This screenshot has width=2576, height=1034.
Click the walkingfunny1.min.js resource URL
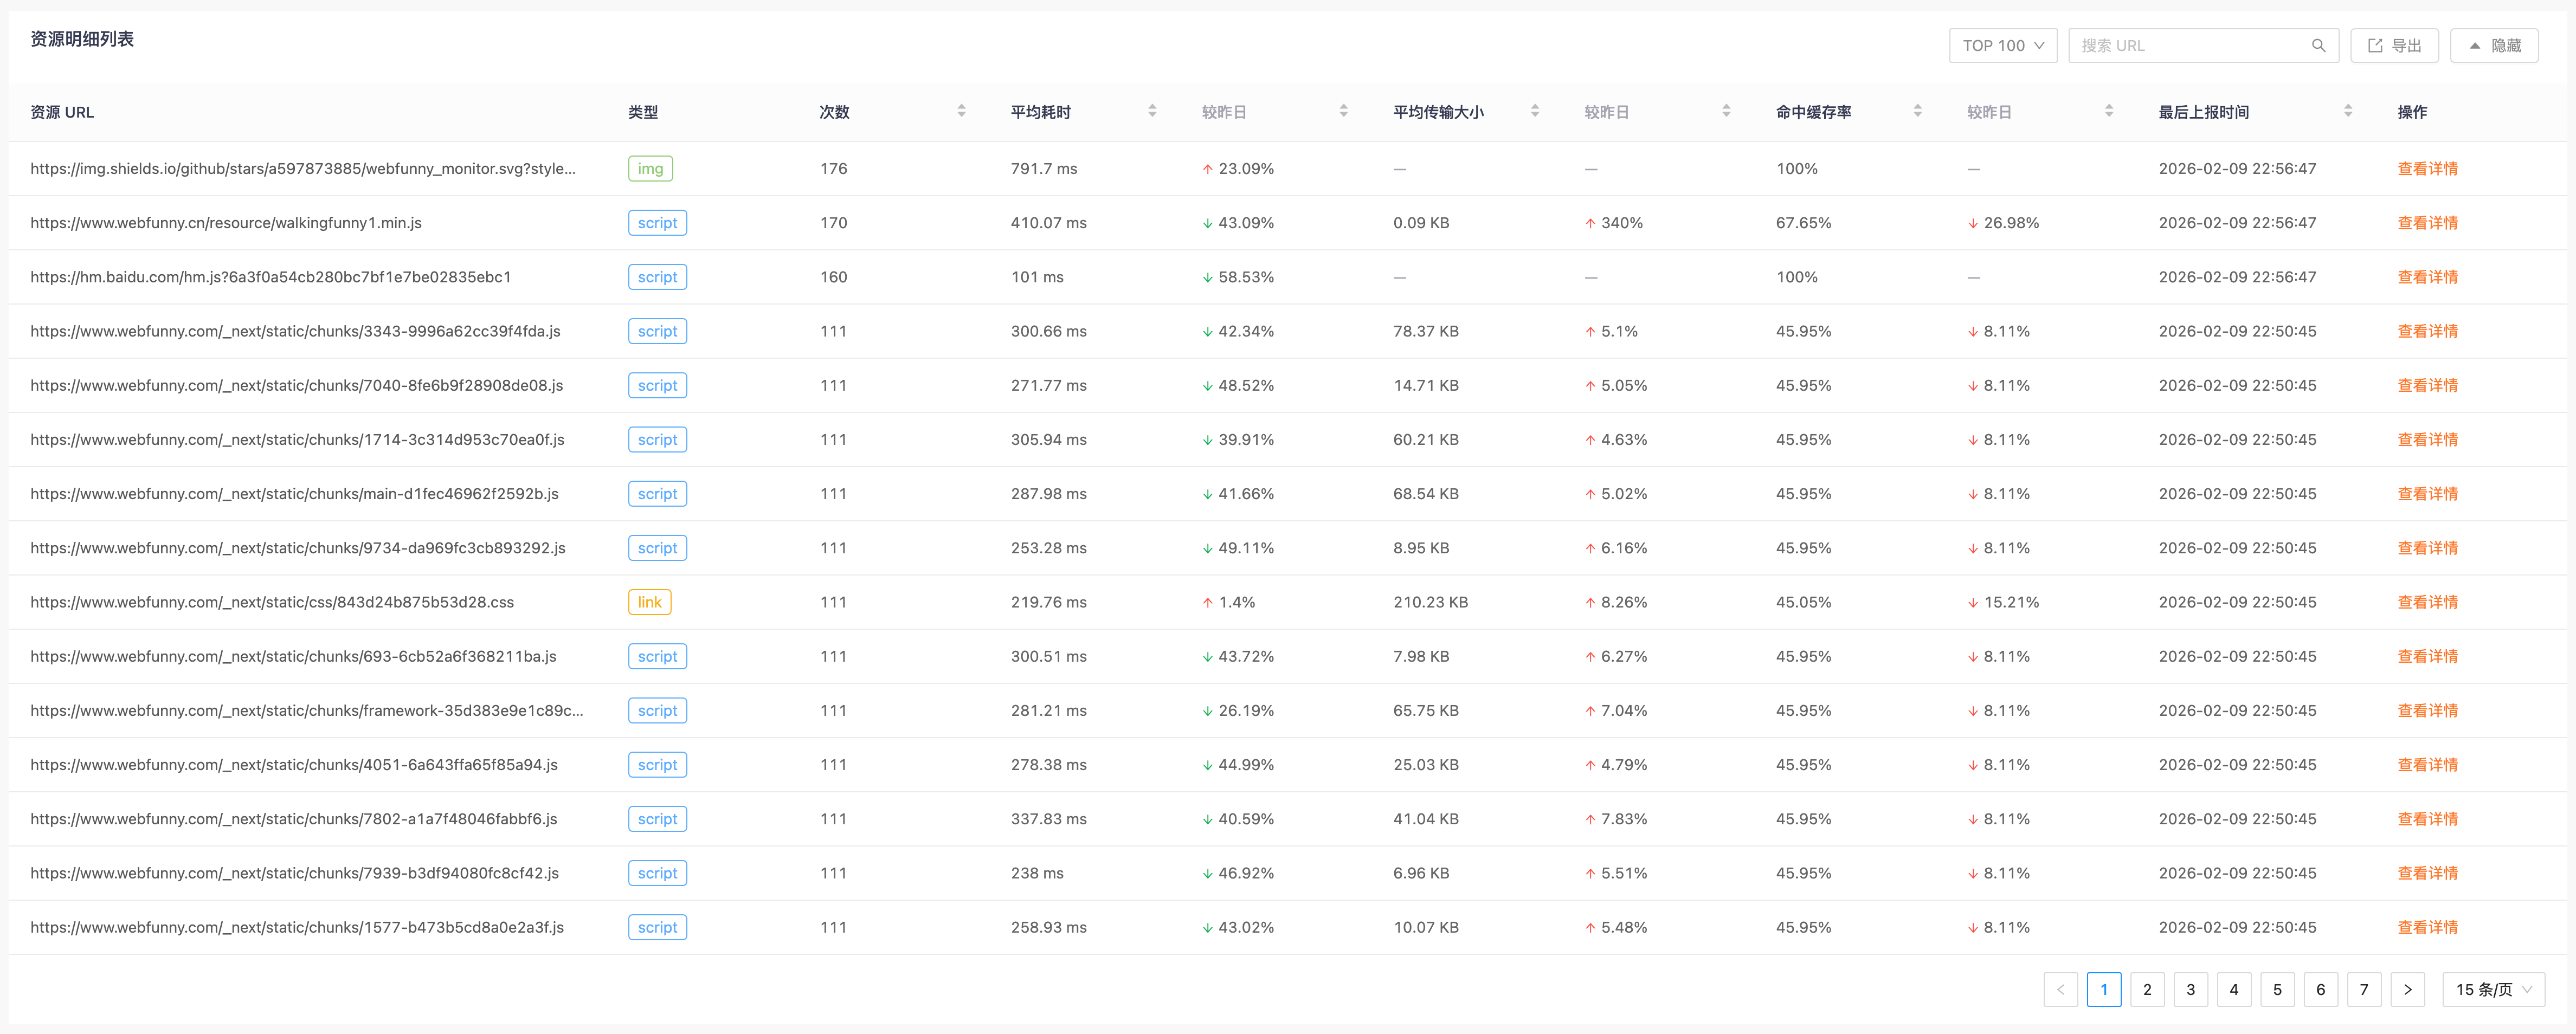pos(226,223)
